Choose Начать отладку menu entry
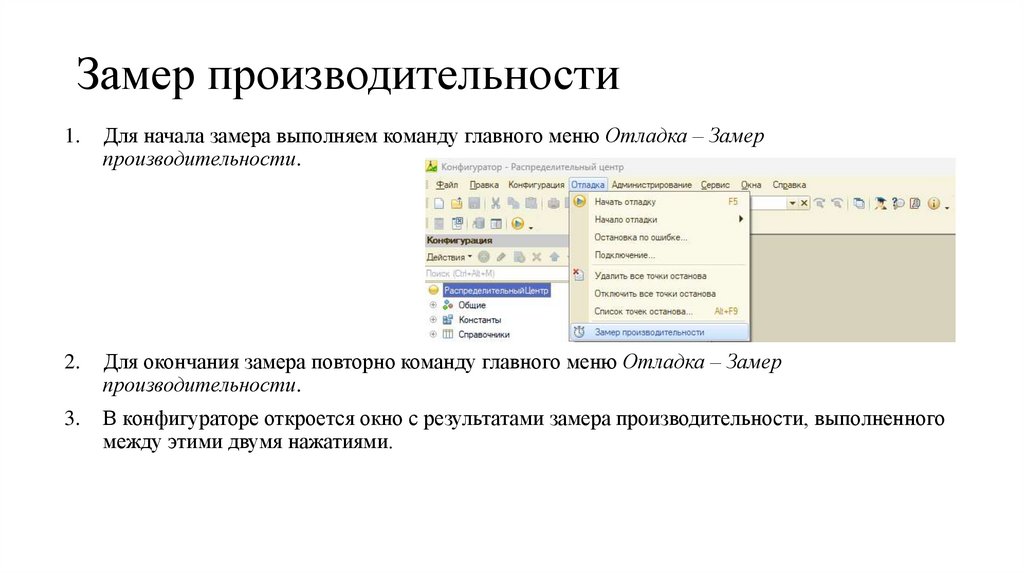1024x574 pixels. click(660, 202)
